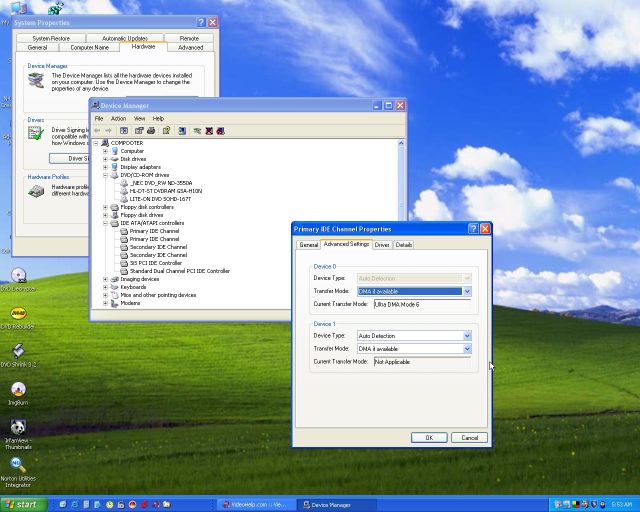The height and width of the screenshot is (512, 640).
Task: Expand the Floppy disk controllers node
Action: pyautogui.click(x=105, y=207)
